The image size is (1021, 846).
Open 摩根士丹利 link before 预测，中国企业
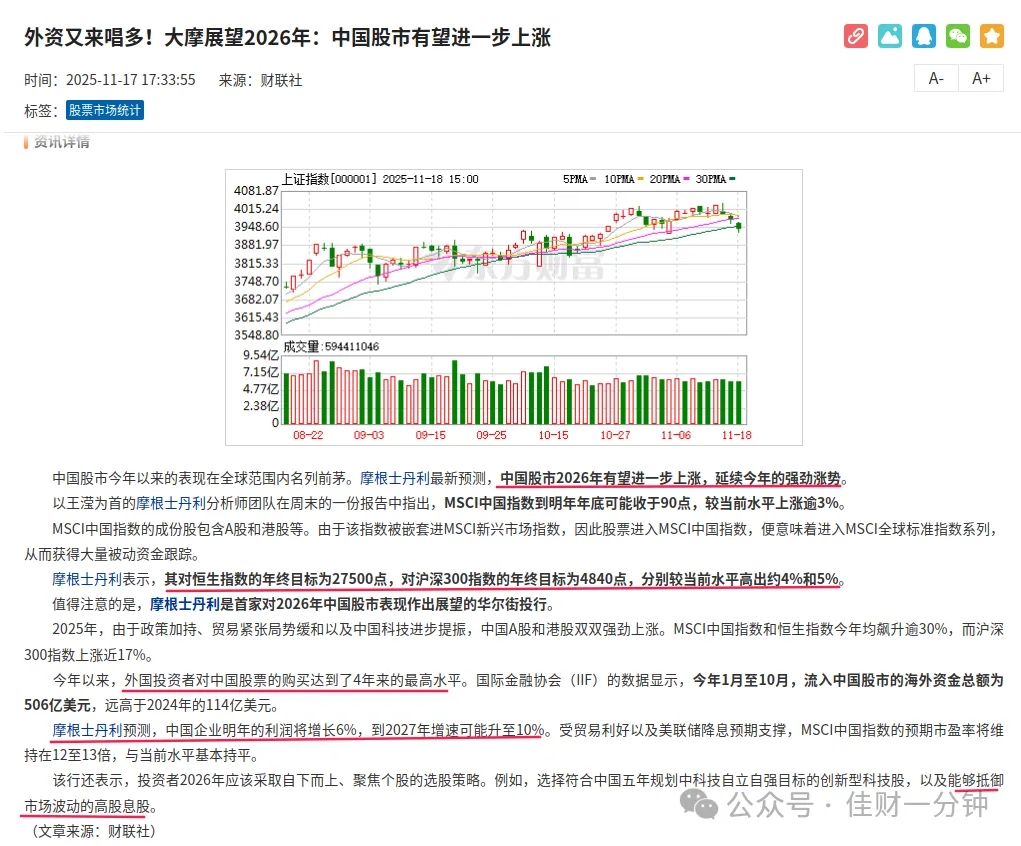tap(87, 730)
